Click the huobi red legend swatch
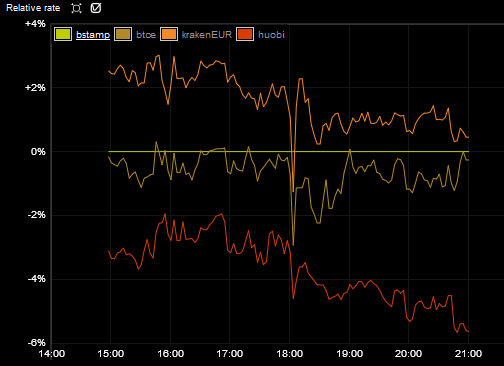 245,34
